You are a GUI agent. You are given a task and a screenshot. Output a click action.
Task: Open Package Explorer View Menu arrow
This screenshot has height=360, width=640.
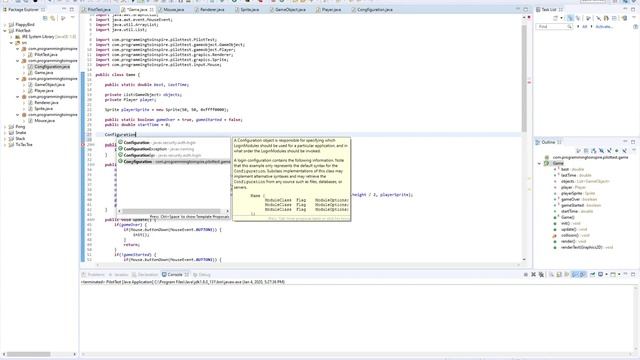click(x=73, y=18)
